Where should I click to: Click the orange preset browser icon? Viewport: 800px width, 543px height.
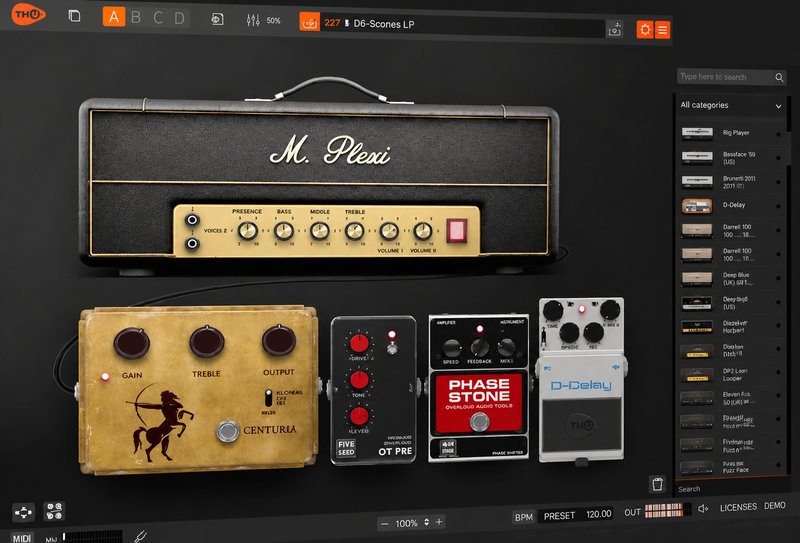pyautogui.click(x=309, y=22)
